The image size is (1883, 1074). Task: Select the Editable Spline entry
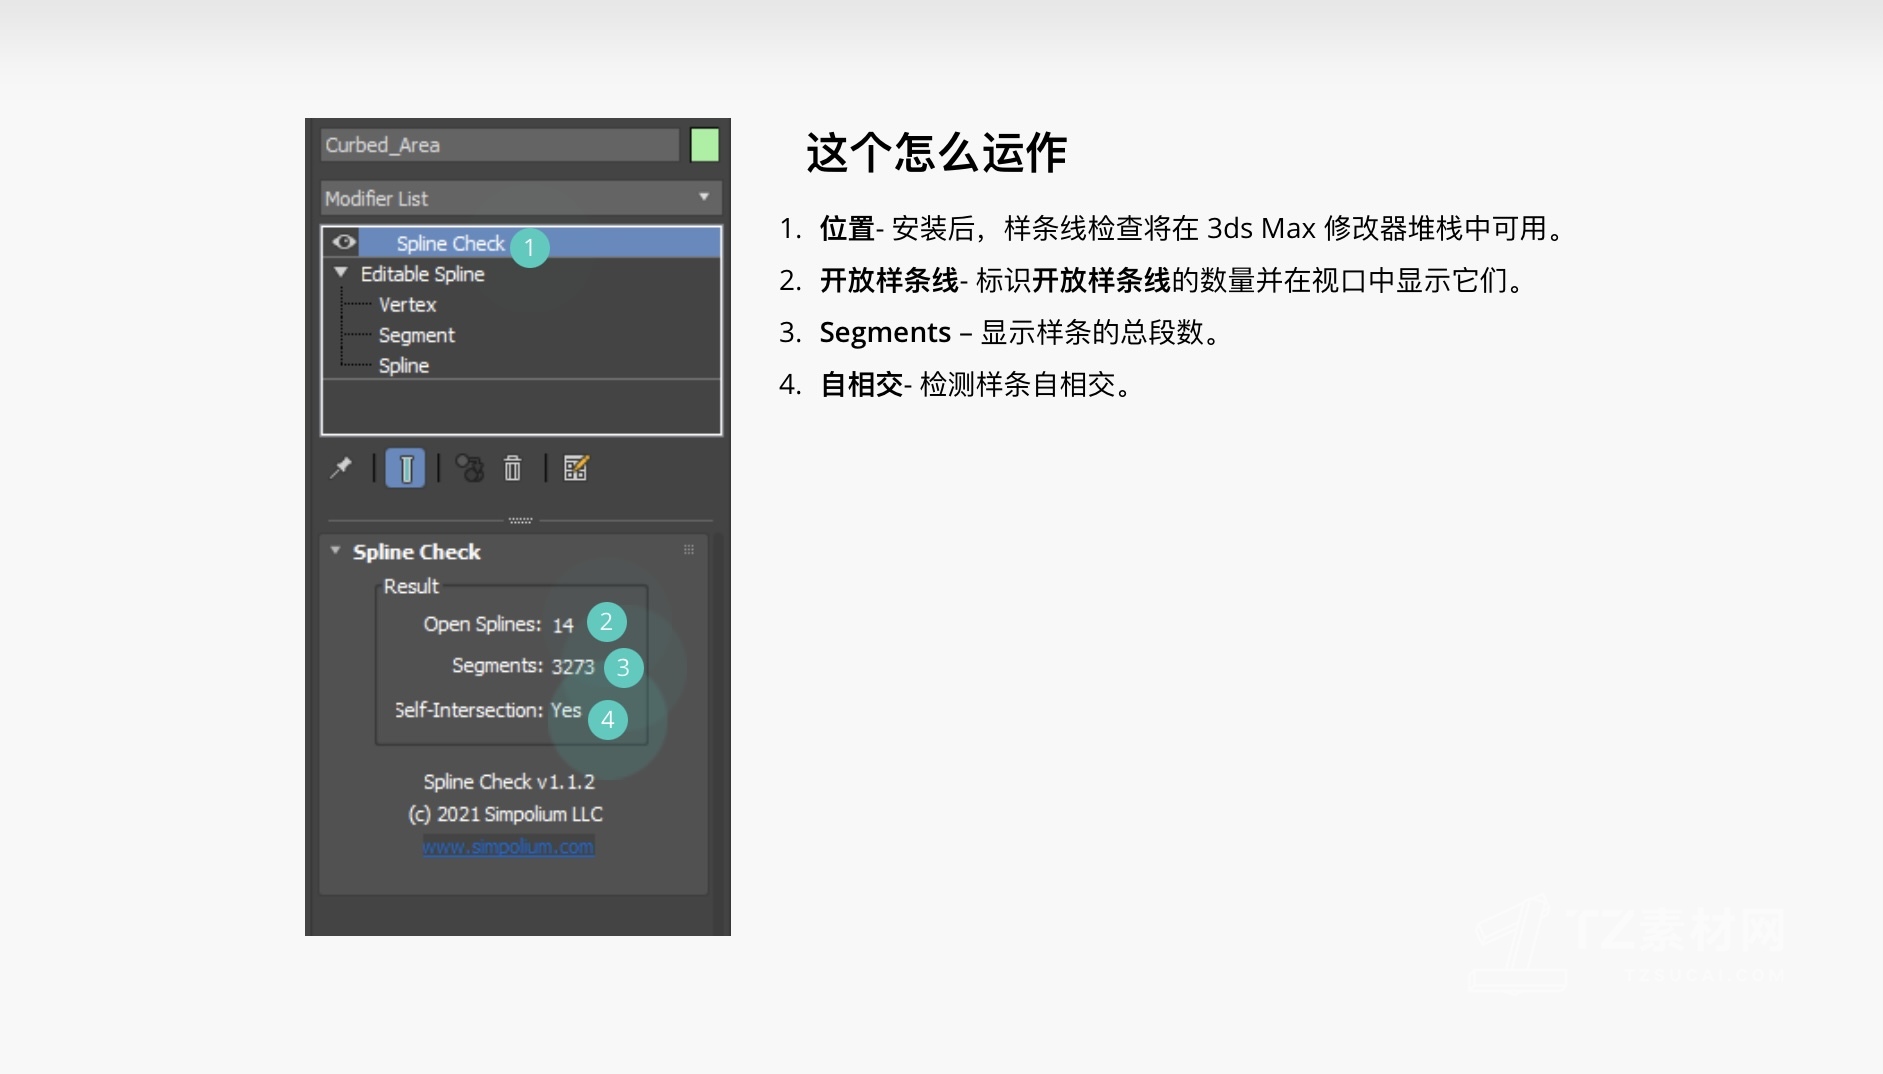pyautogui.click(x=422, y=274)
